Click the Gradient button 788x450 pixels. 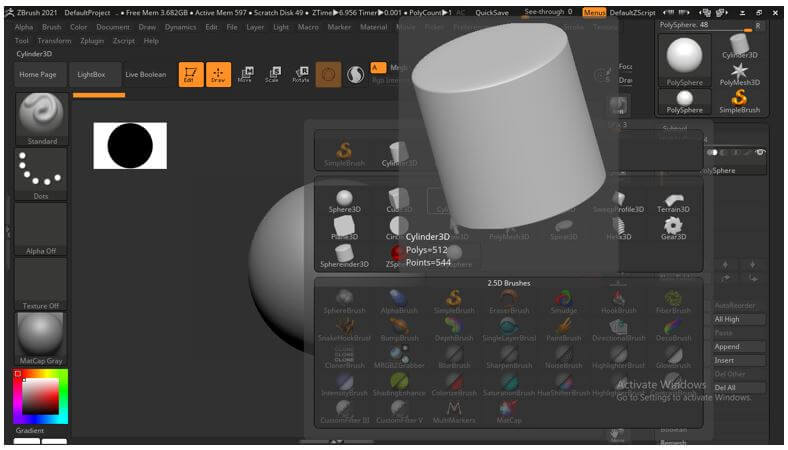[30, 430]
